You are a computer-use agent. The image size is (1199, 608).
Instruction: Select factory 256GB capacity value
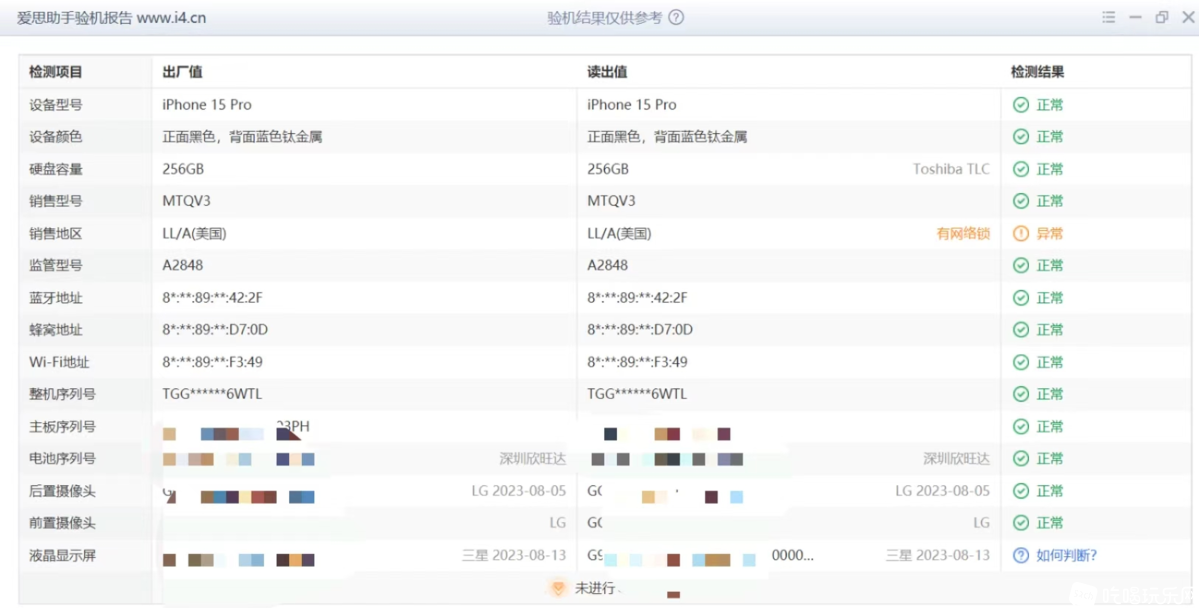click(x=184, y=169)
